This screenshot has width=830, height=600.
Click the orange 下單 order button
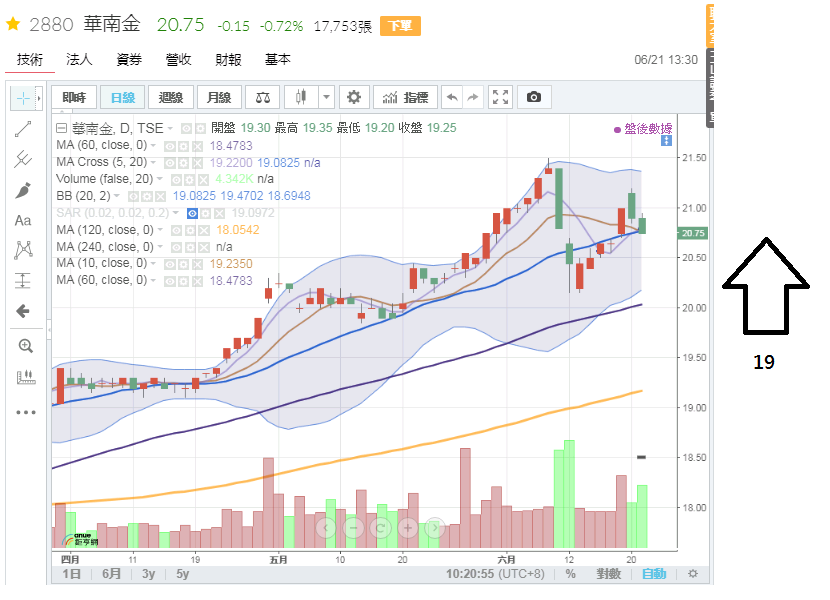tap(400, 26)
